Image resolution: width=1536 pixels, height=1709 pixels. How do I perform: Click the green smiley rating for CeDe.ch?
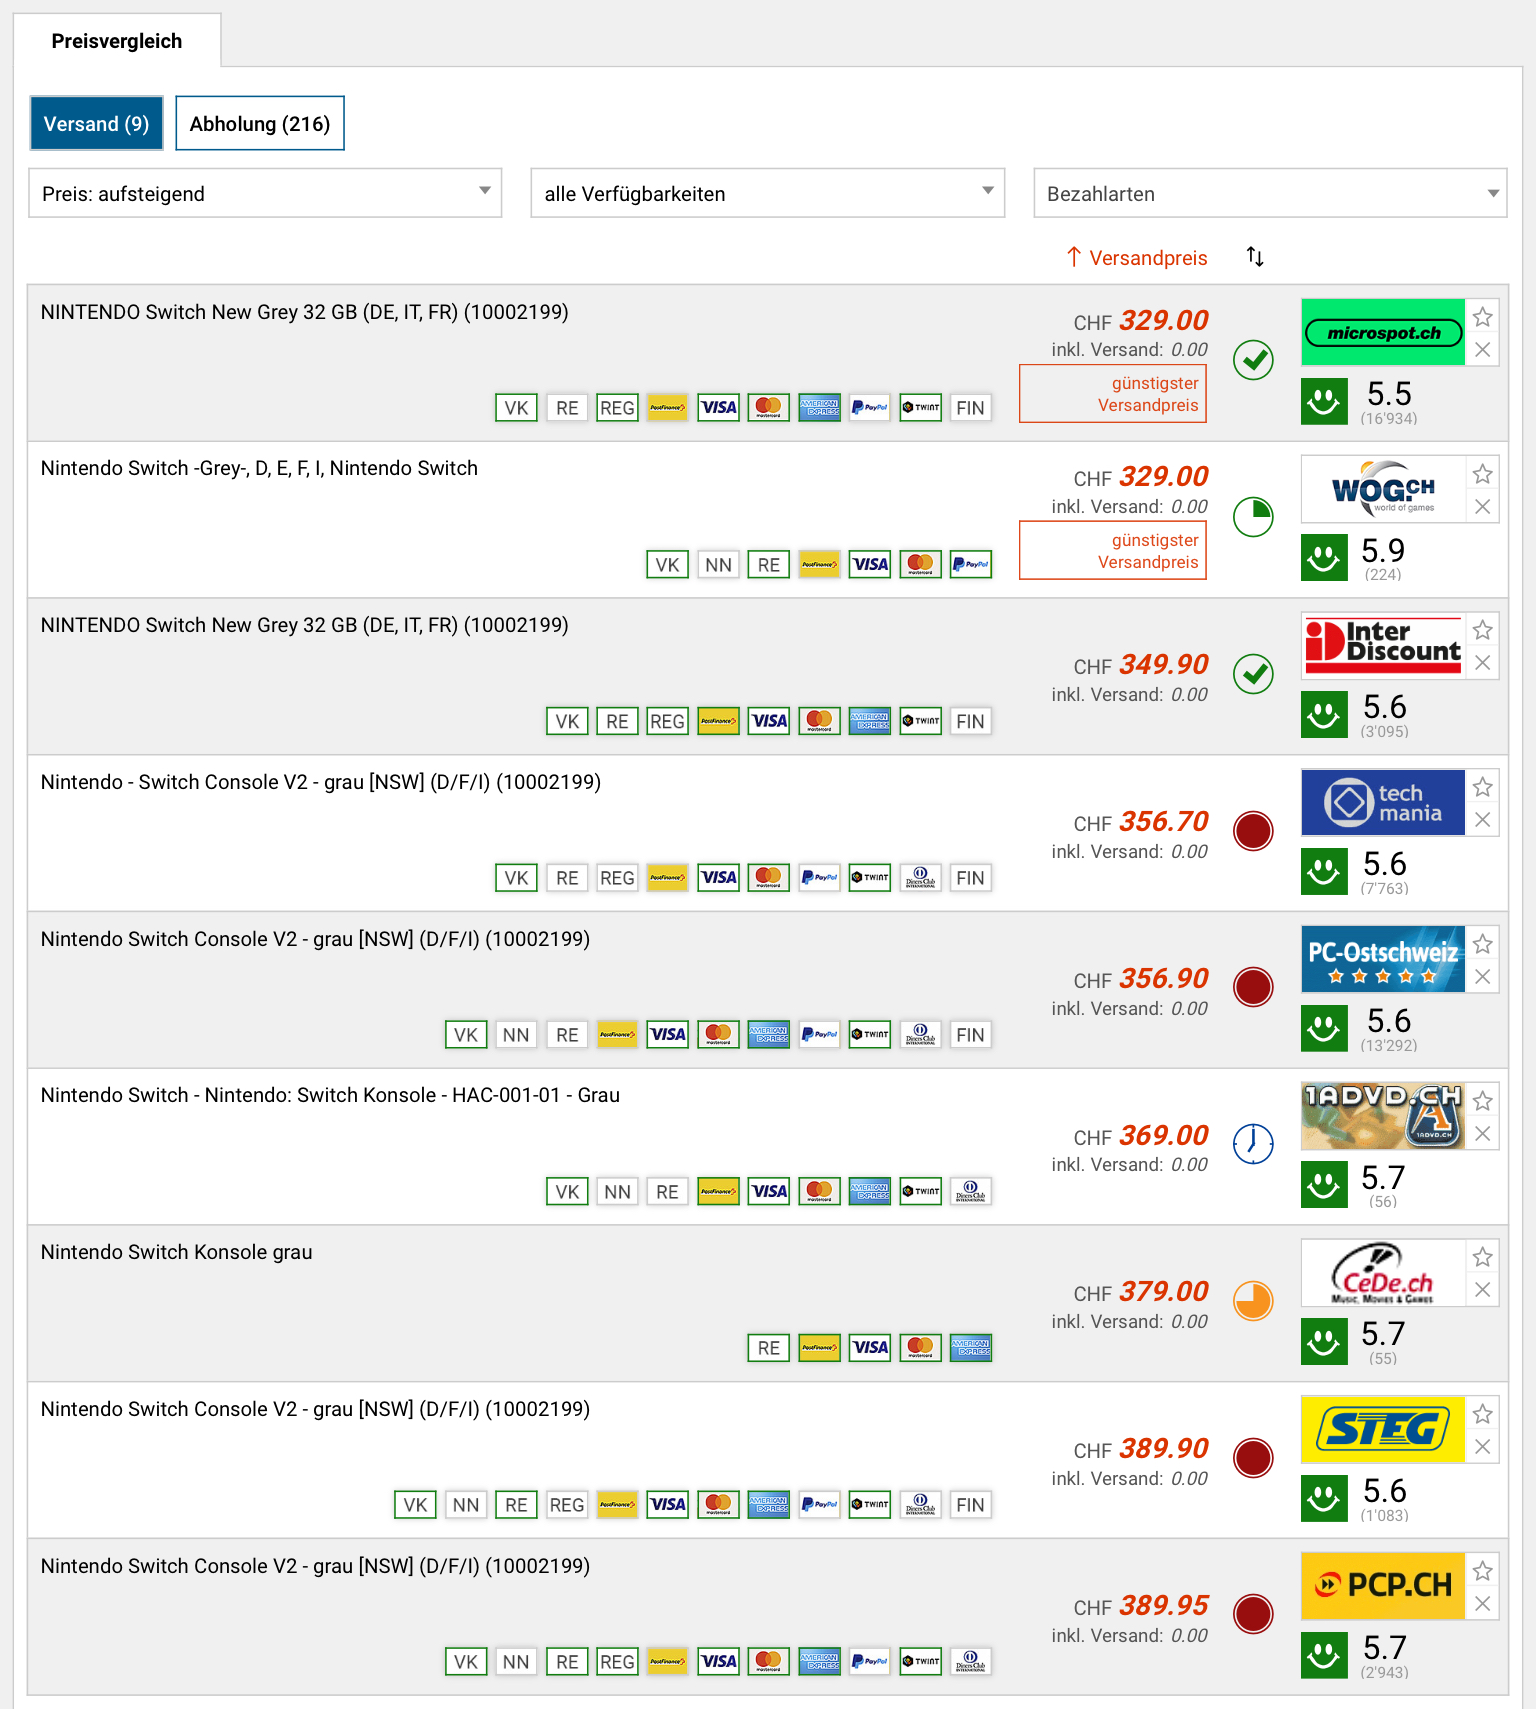click(x=1324, y=1341)
